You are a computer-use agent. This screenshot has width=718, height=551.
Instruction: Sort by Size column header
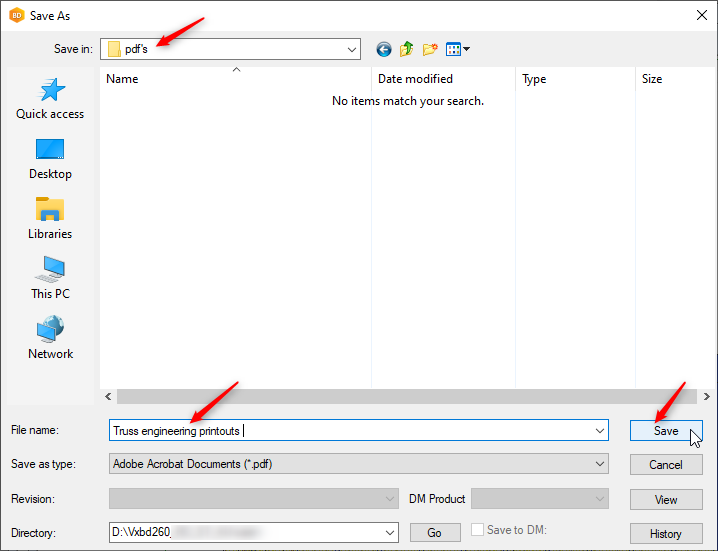[674, 79]
